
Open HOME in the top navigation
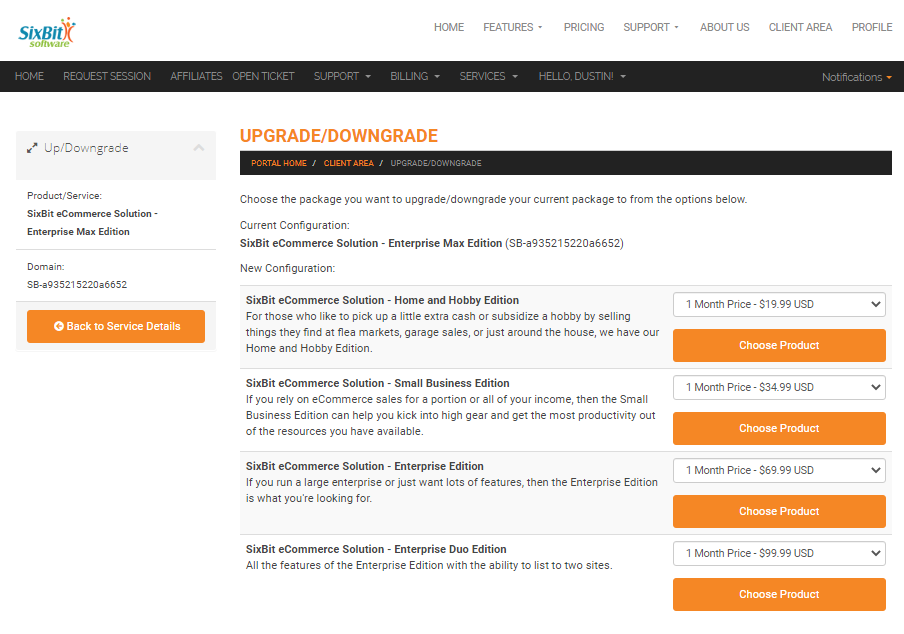click(x=449, y=27)
